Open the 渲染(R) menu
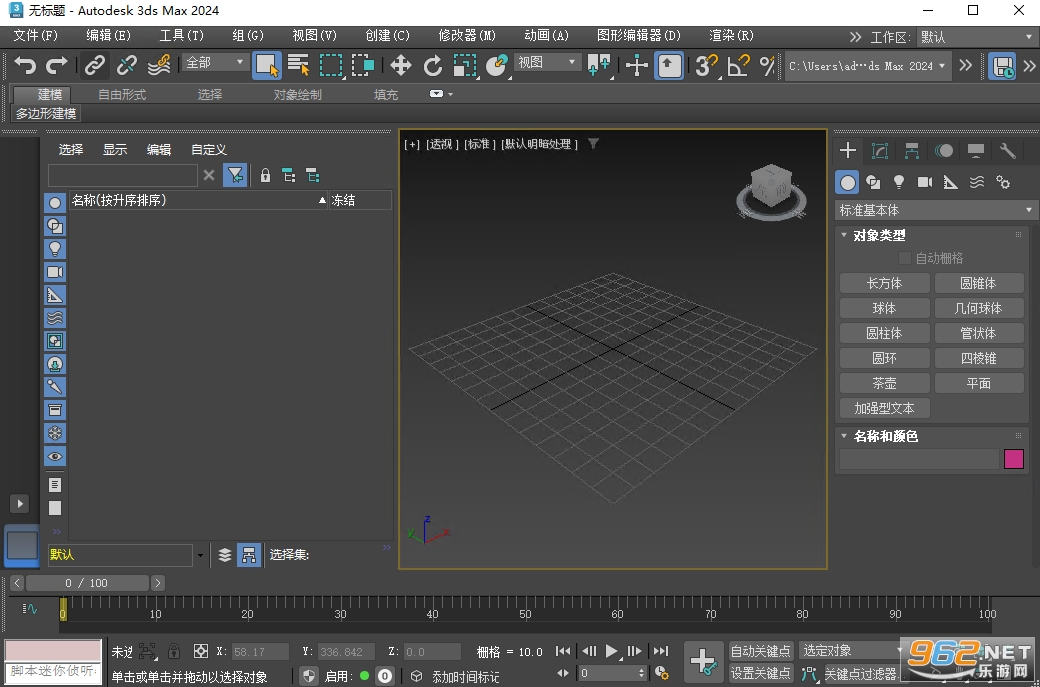Viewport: 1040px width, 687px height. pos(732,35)
